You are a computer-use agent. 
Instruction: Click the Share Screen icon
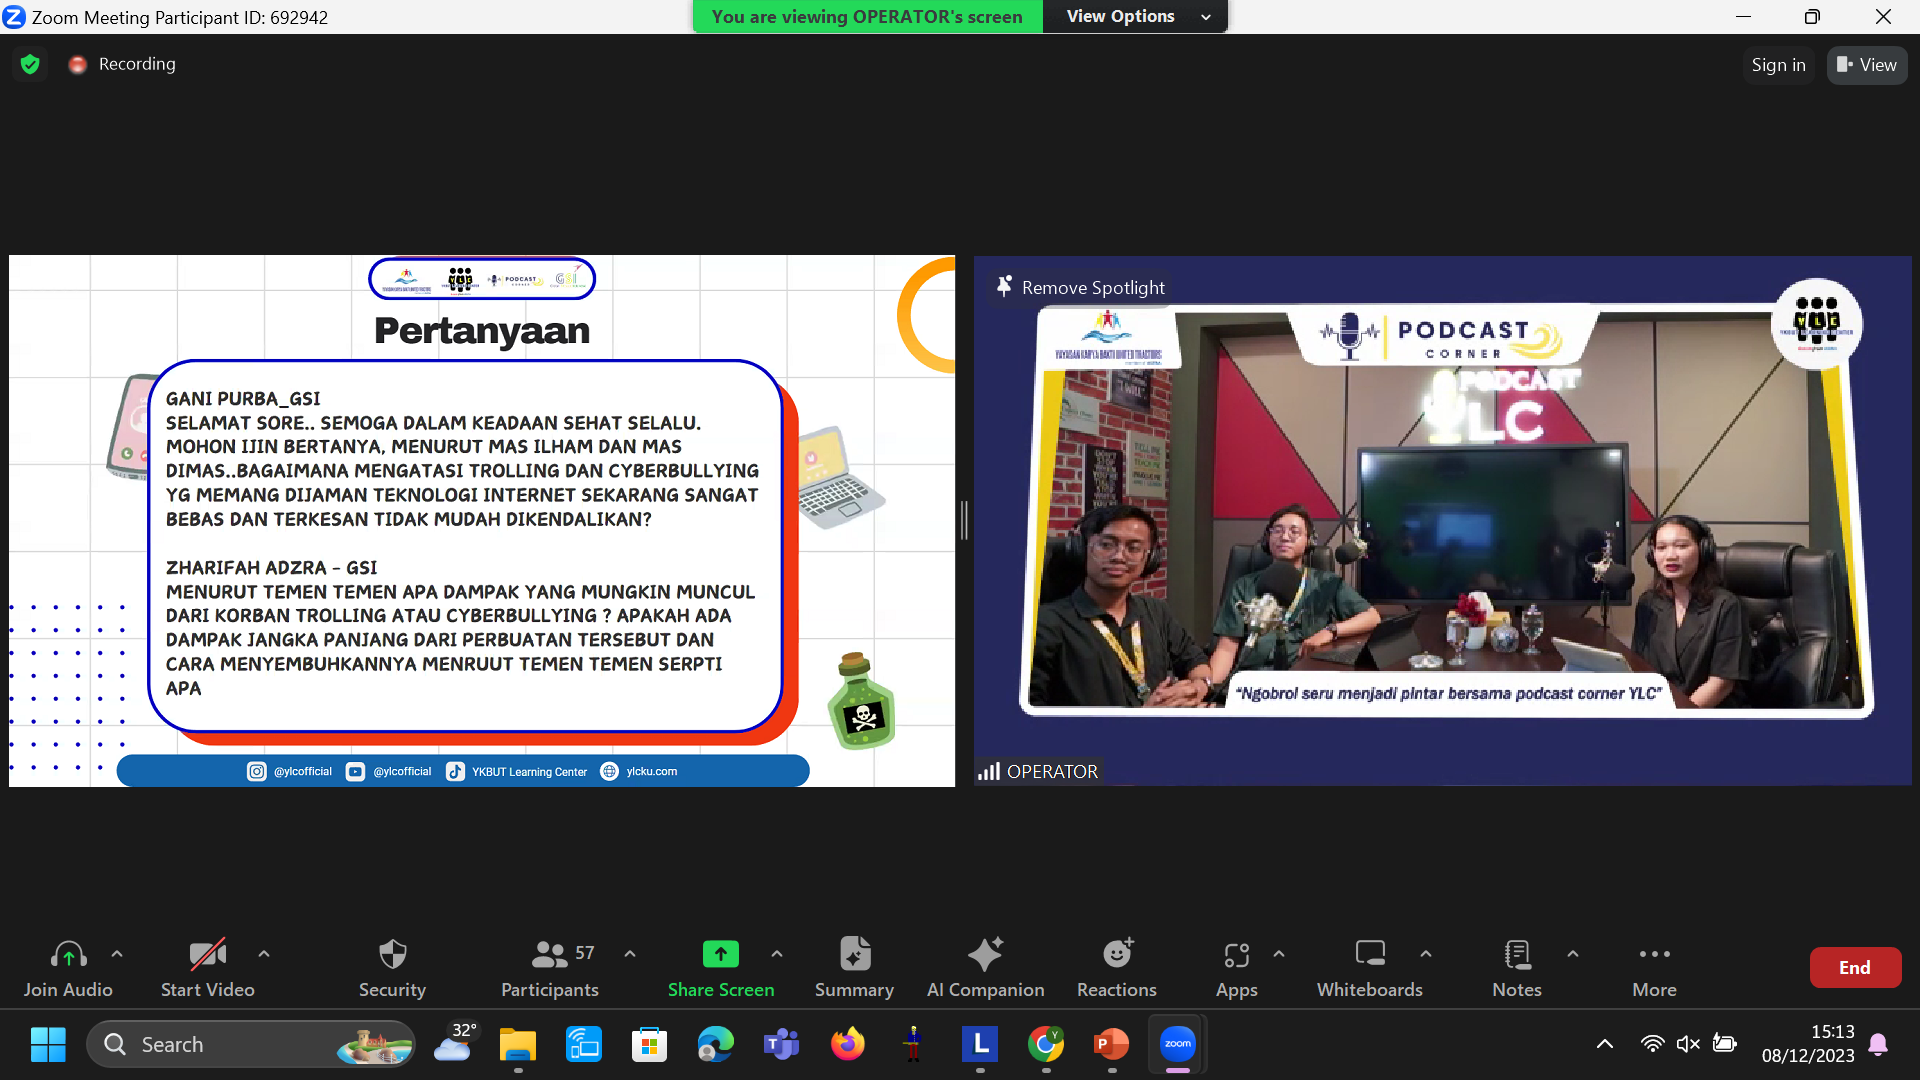720,956
